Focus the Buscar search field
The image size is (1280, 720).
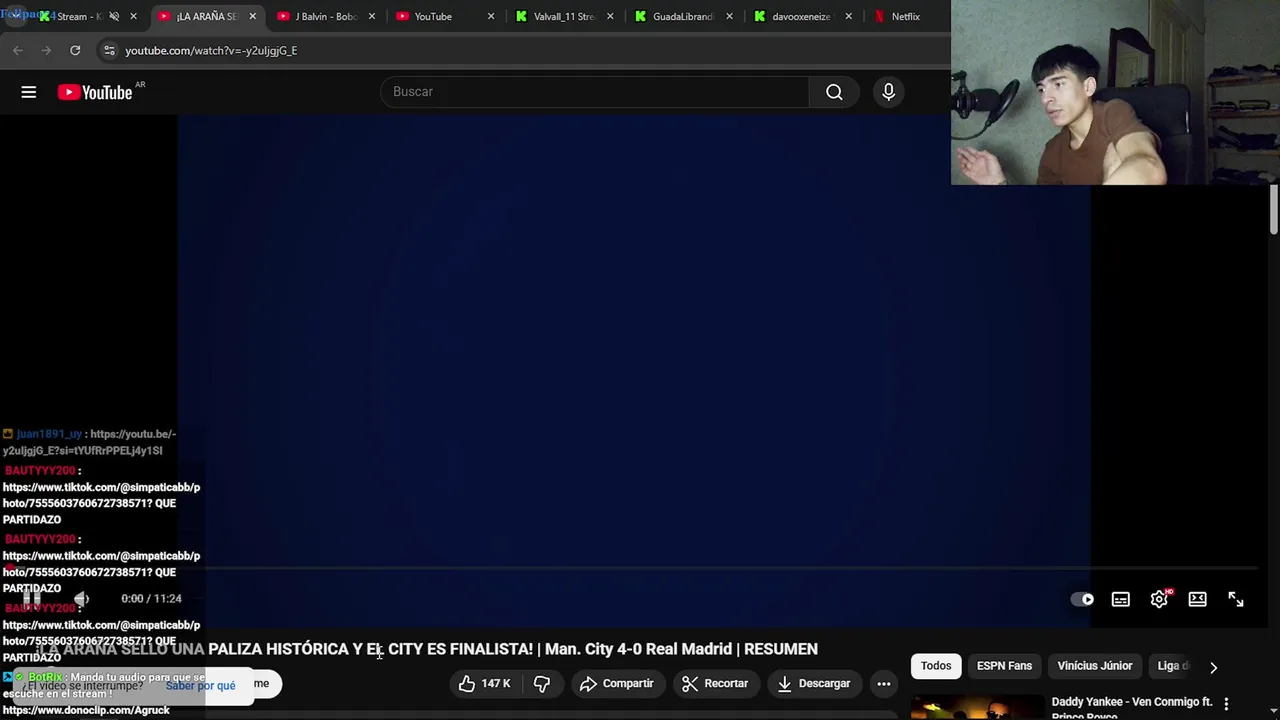(x=594, y=92)
